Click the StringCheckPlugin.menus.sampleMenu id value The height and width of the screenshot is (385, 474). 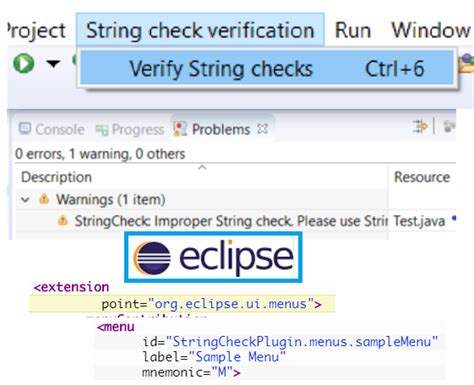(x=302, y=342)
